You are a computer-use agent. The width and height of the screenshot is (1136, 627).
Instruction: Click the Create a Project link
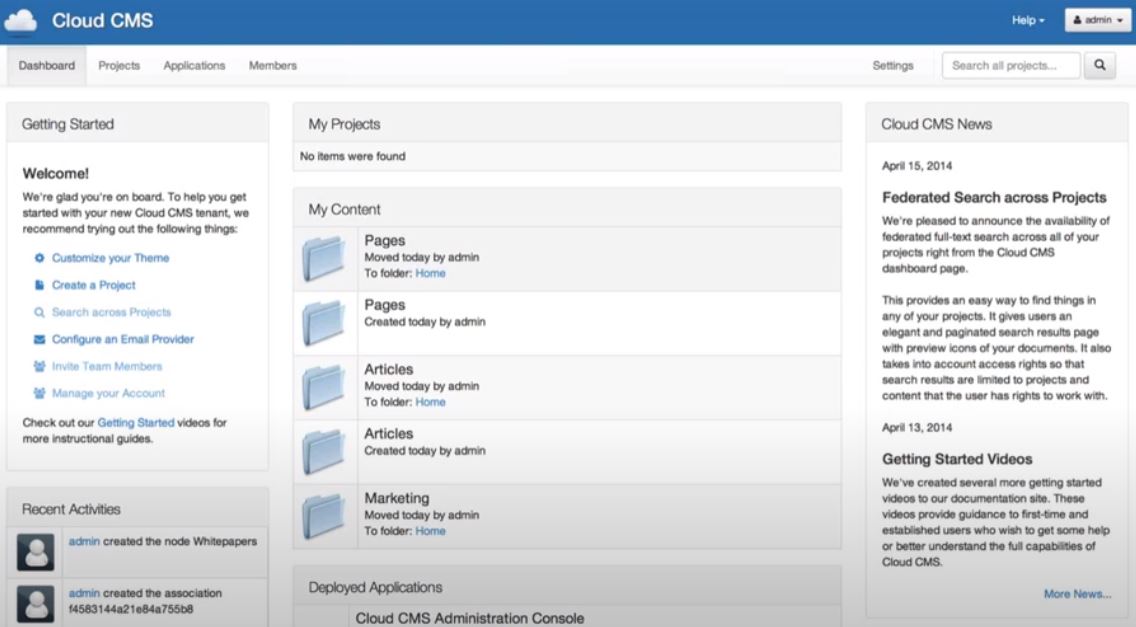coord(93,285)
